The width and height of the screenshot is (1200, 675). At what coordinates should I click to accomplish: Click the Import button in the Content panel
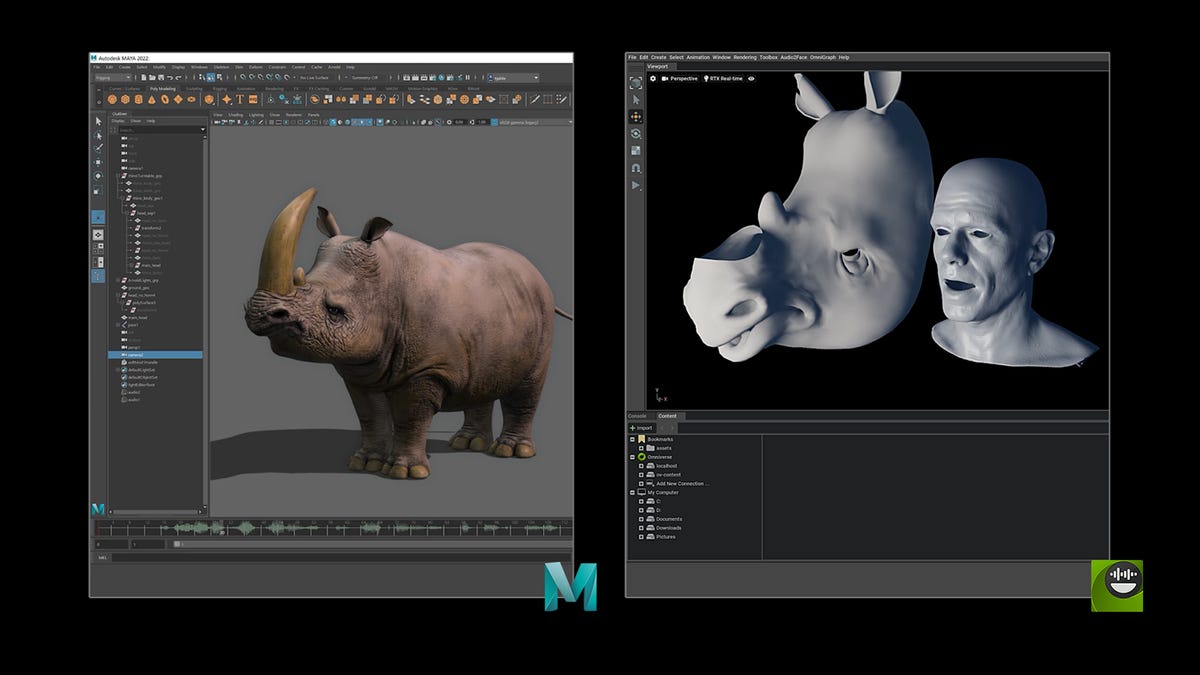[x=641, y=427]
